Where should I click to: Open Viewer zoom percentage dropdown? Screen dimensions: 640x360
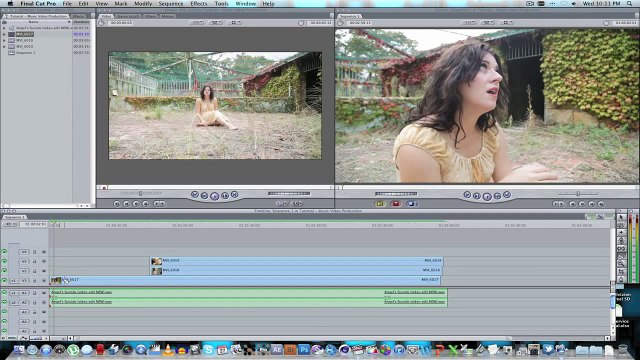197,23
